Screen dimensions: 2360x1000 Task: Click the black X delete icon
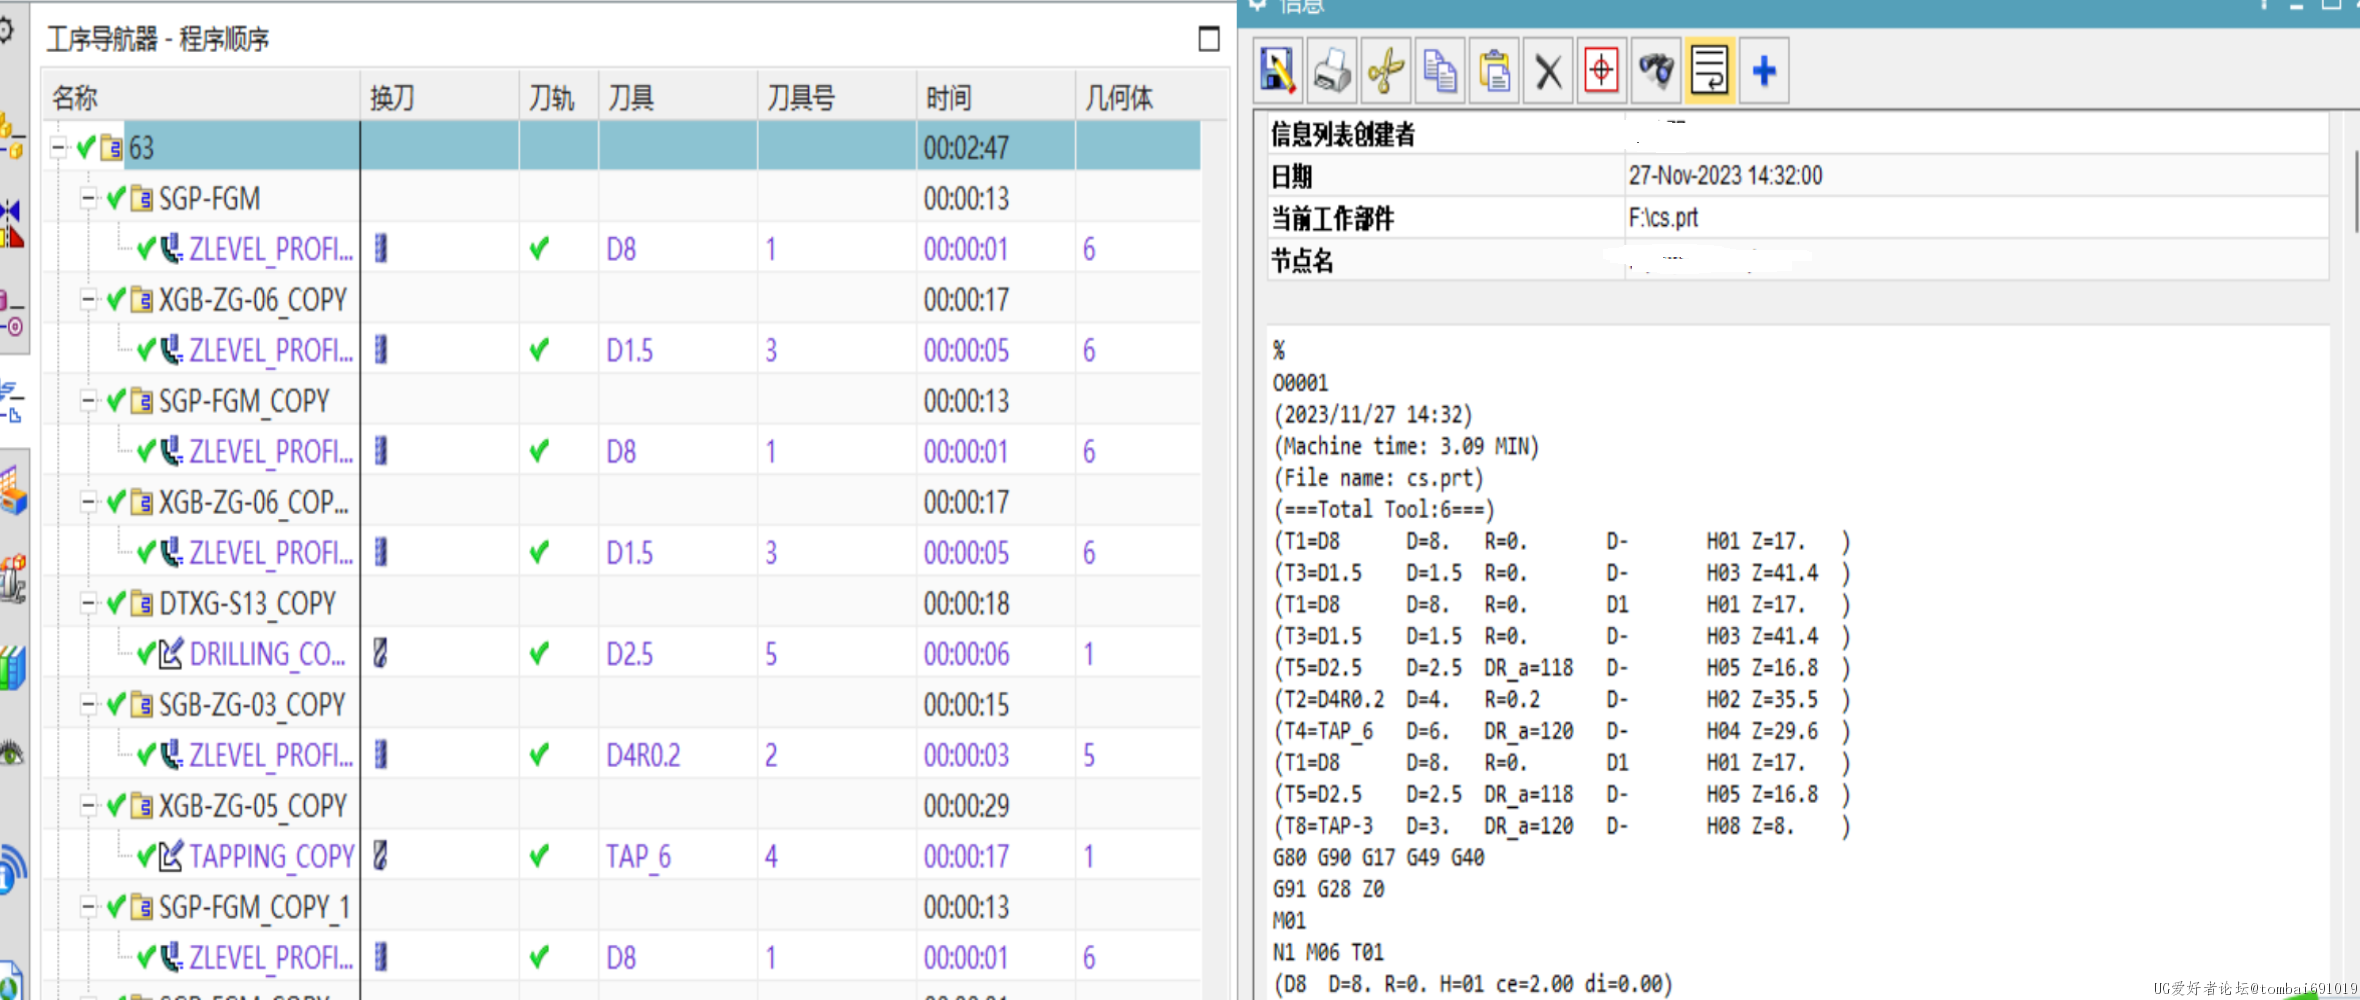[x=1548, y=71]
